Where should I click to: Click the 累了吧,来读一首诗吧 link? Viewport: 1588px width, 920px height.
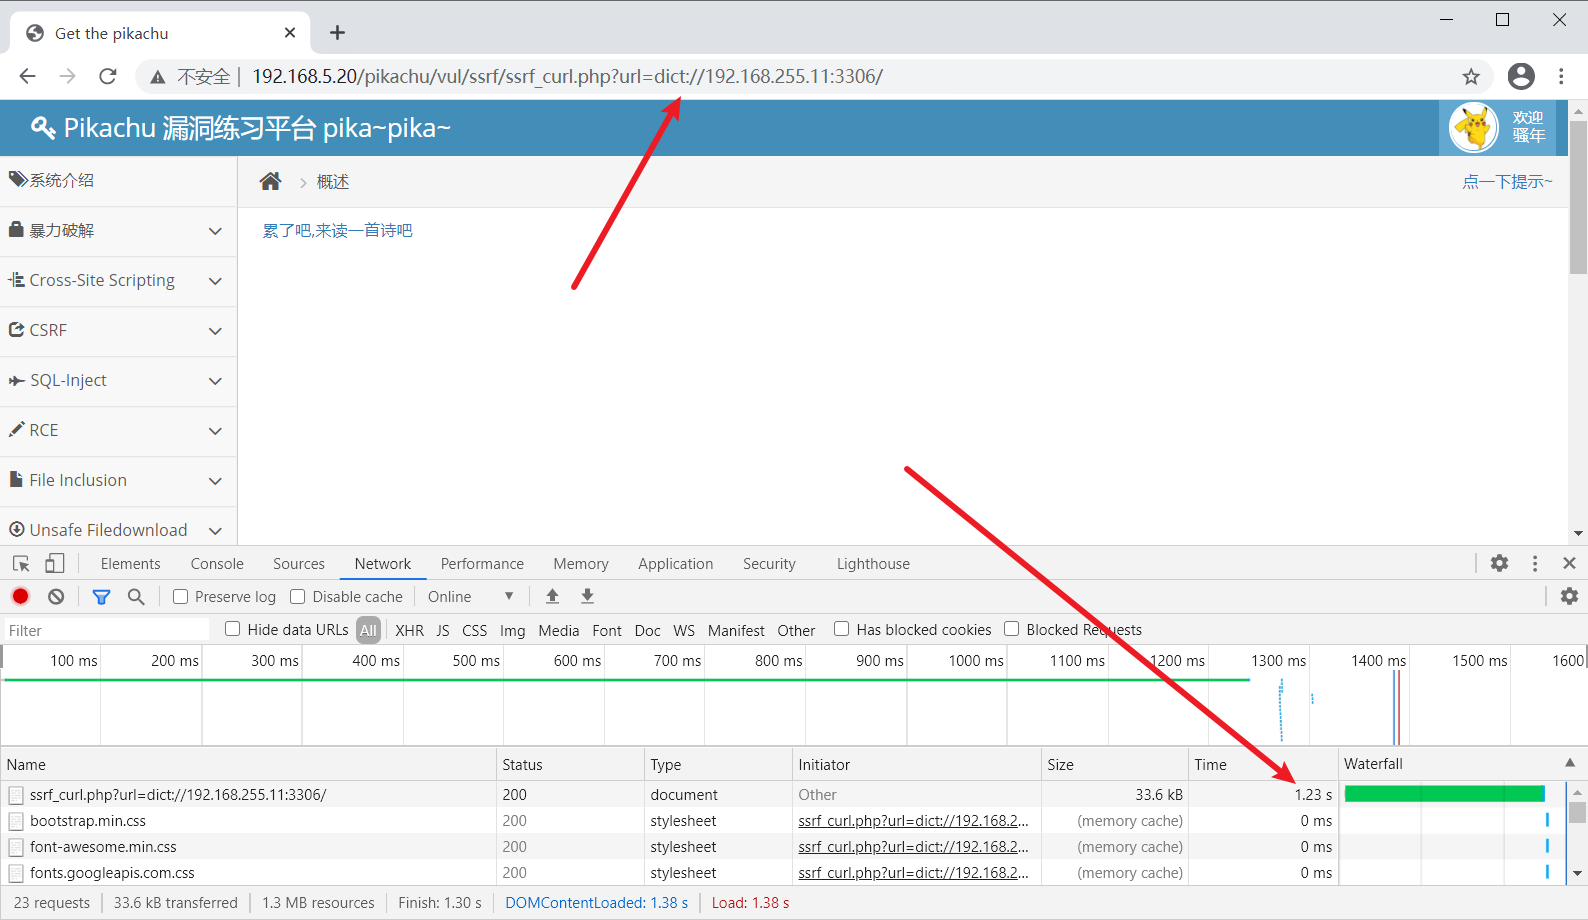(x=337, y=231)
